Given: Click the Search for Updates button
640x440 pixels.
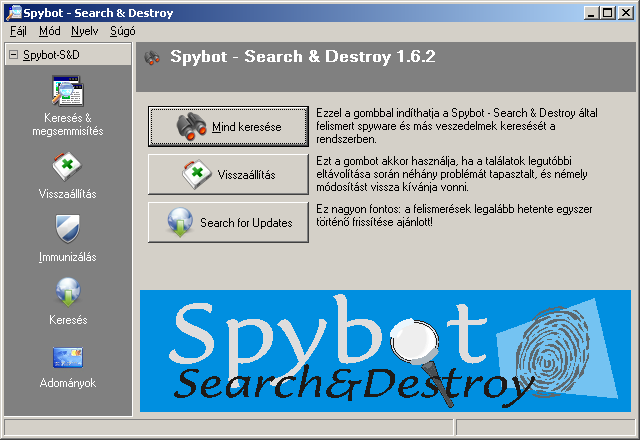Looking at the screenshot, I should coord(228,222).
